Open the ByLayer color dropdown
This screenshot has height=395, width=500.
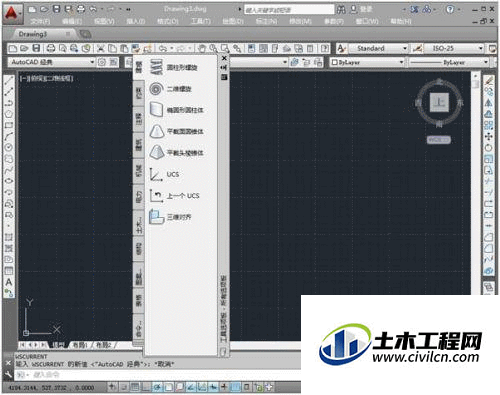tap(367, 62)
